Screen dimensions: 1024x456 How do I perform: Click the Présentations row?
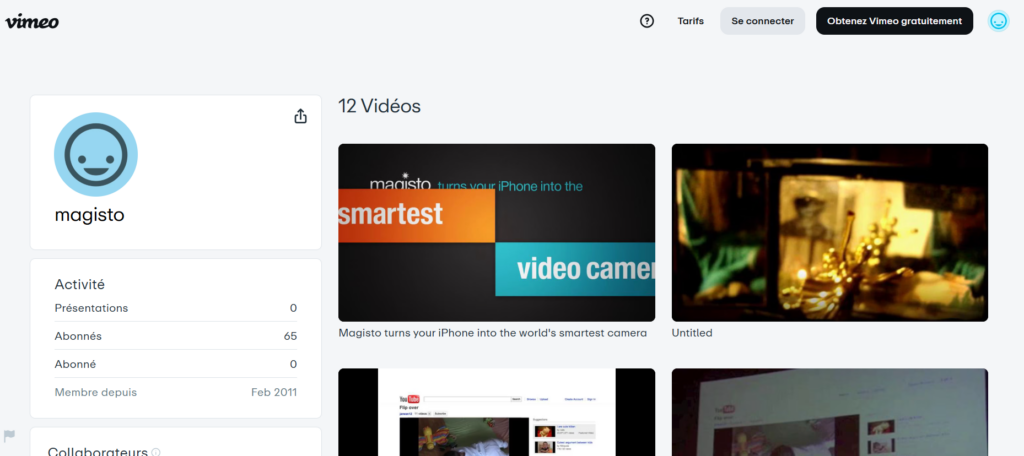click(x=176, y=308)
